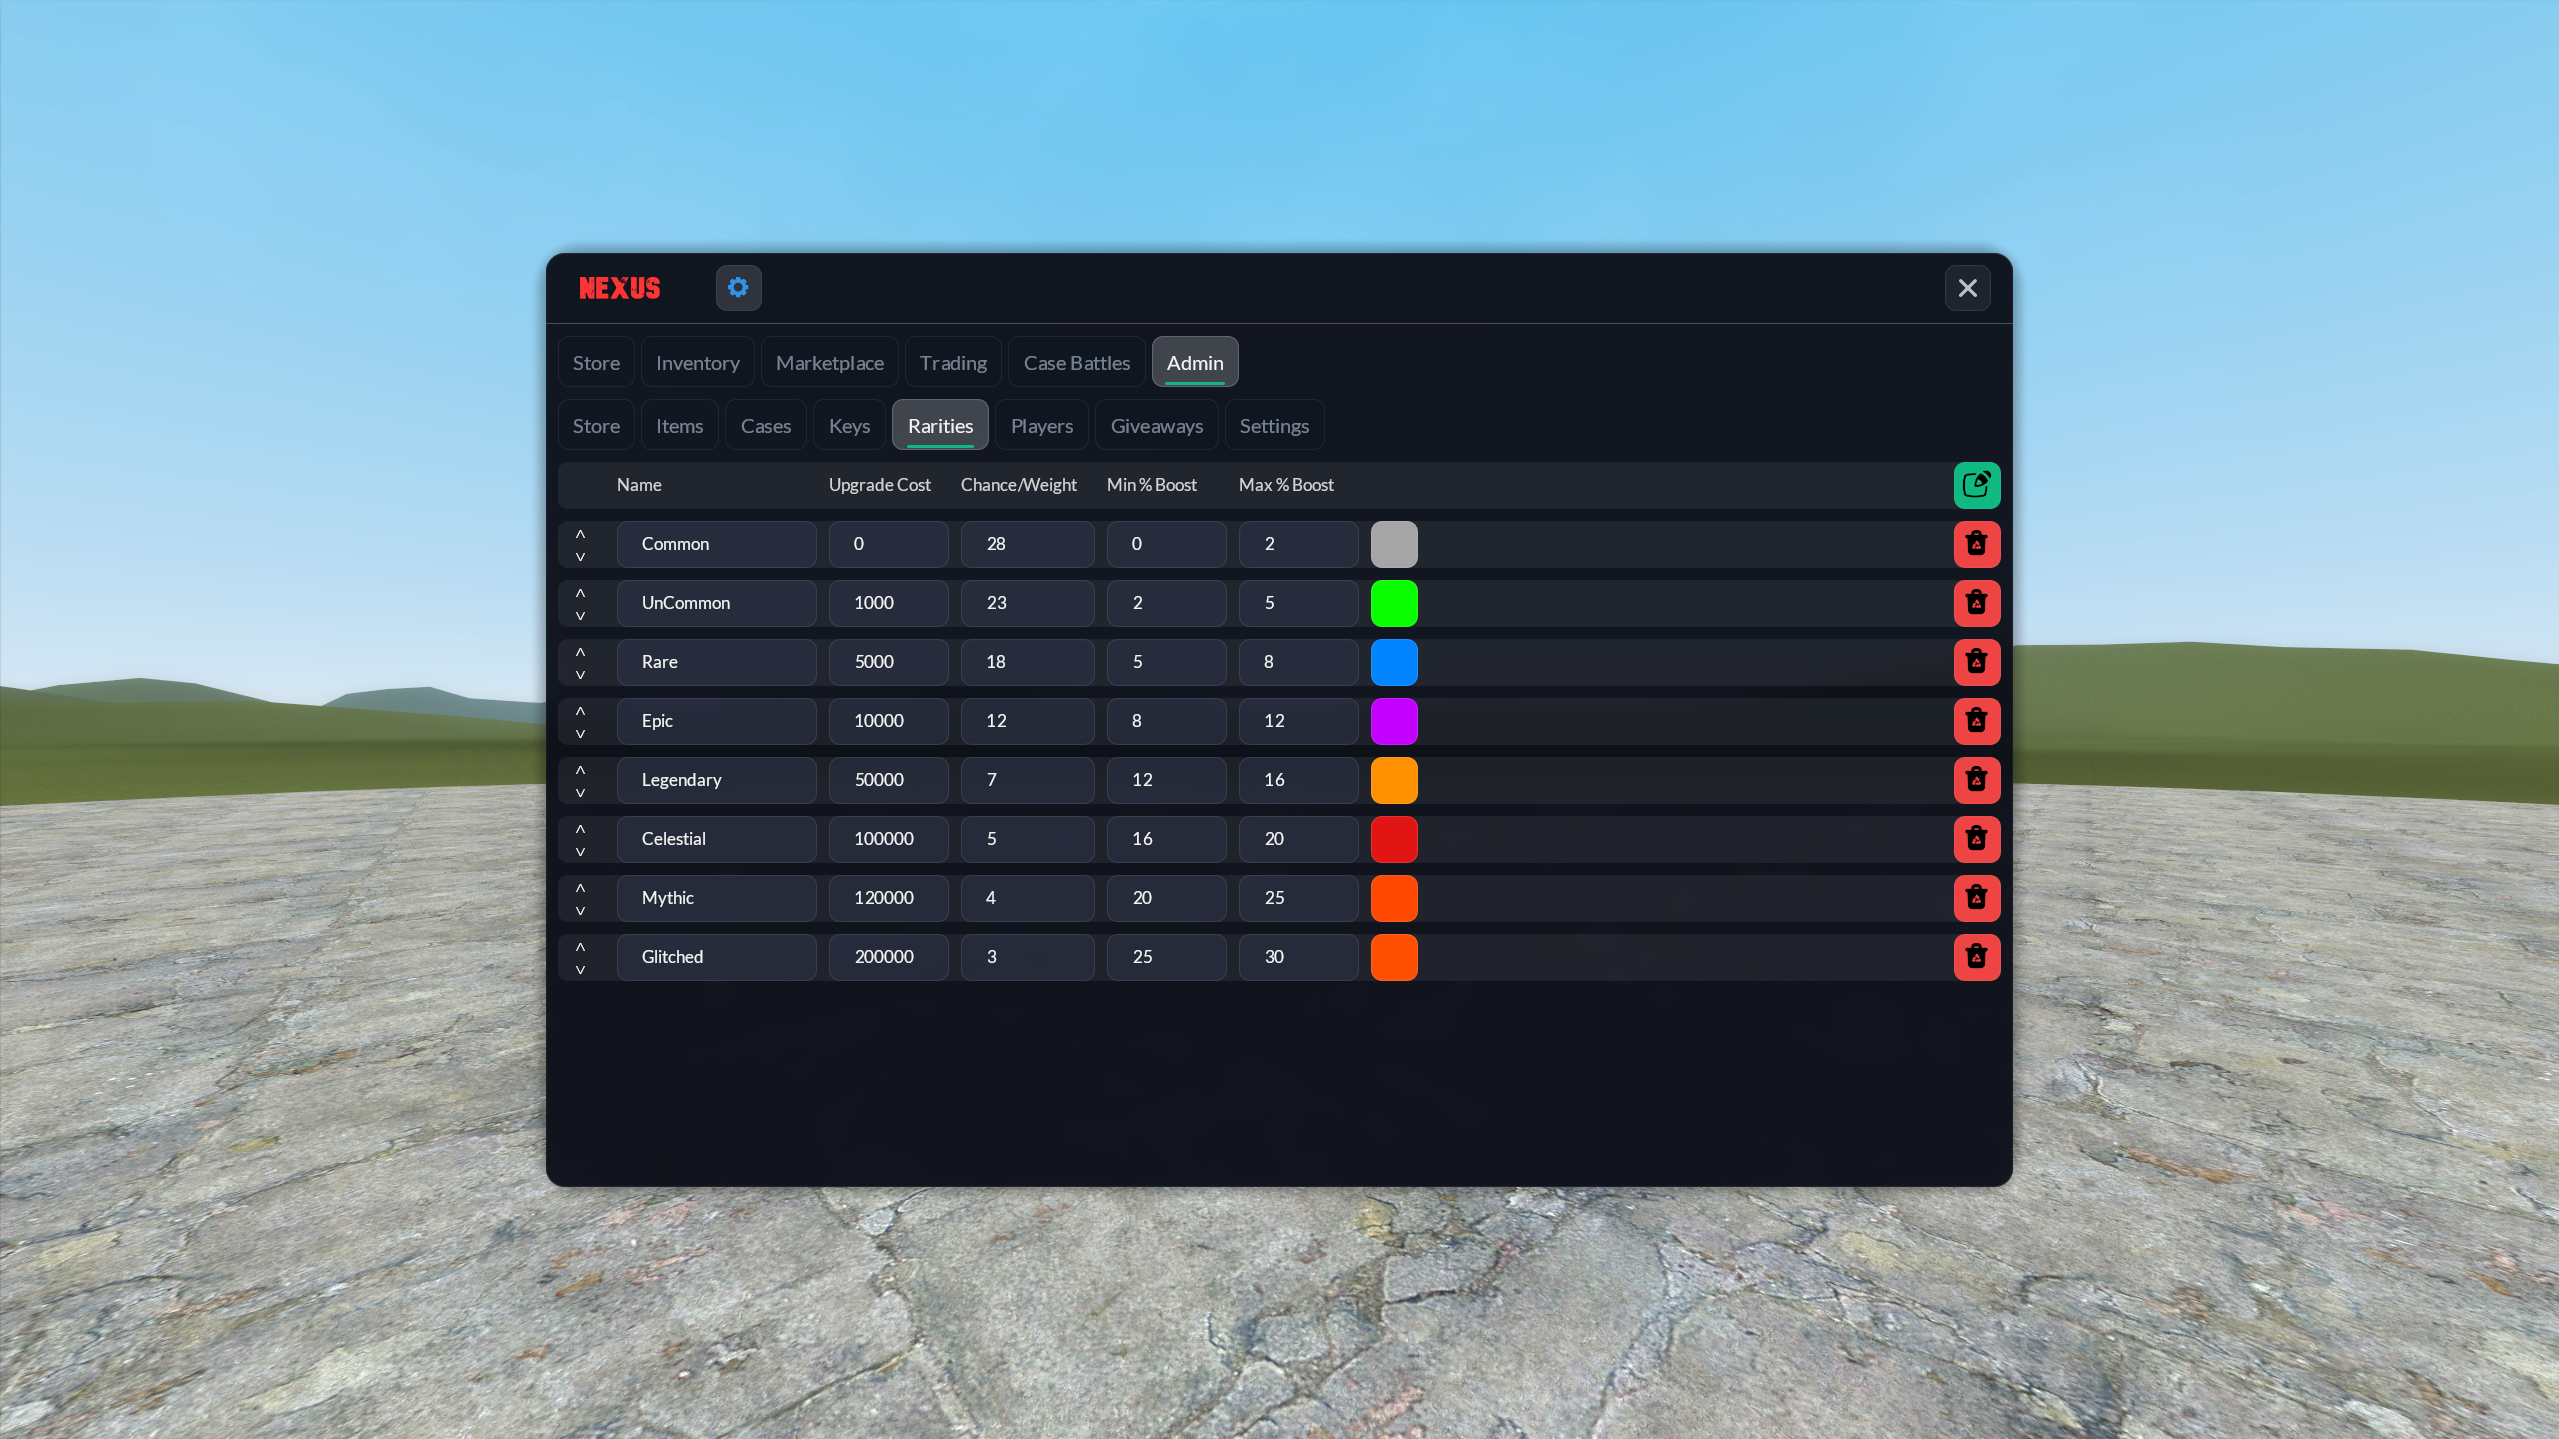Delete the Epic rarity with trash icon
The image size is (2559, 1439).
point(1976,721)
